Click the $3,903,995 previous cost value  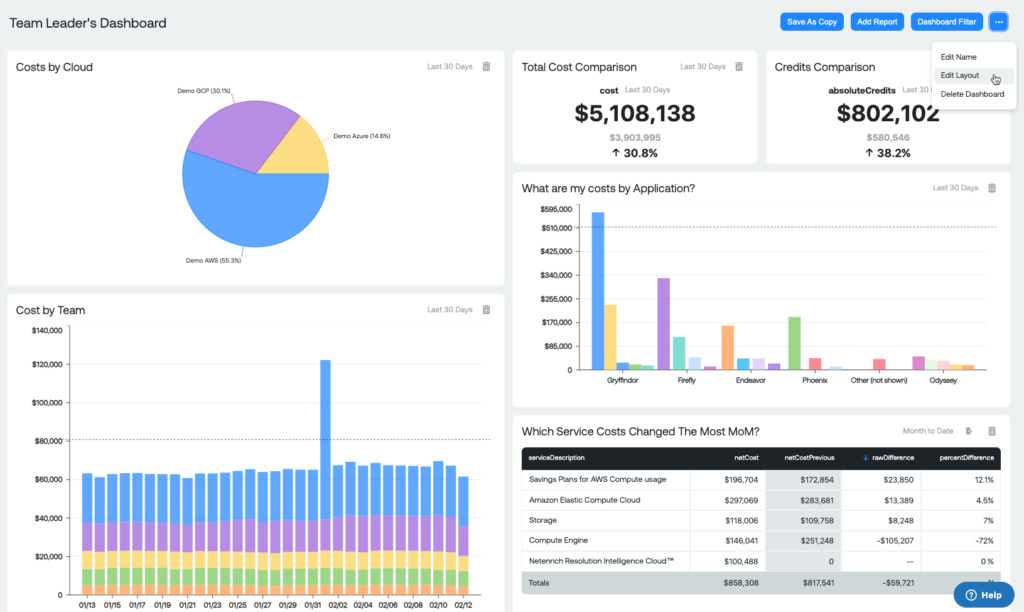click(635, 137)
